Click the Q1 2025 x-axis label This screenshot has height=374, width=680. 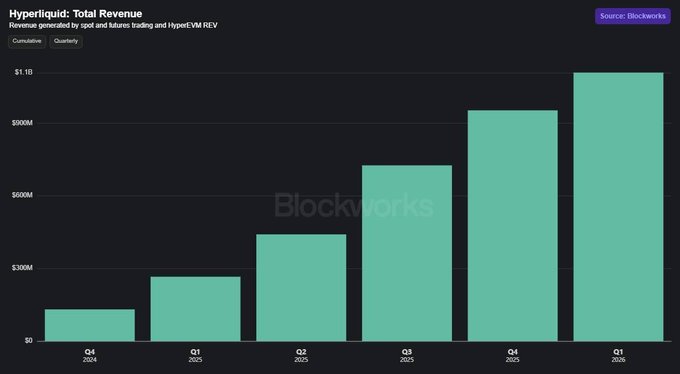click(x=196, y=355)
